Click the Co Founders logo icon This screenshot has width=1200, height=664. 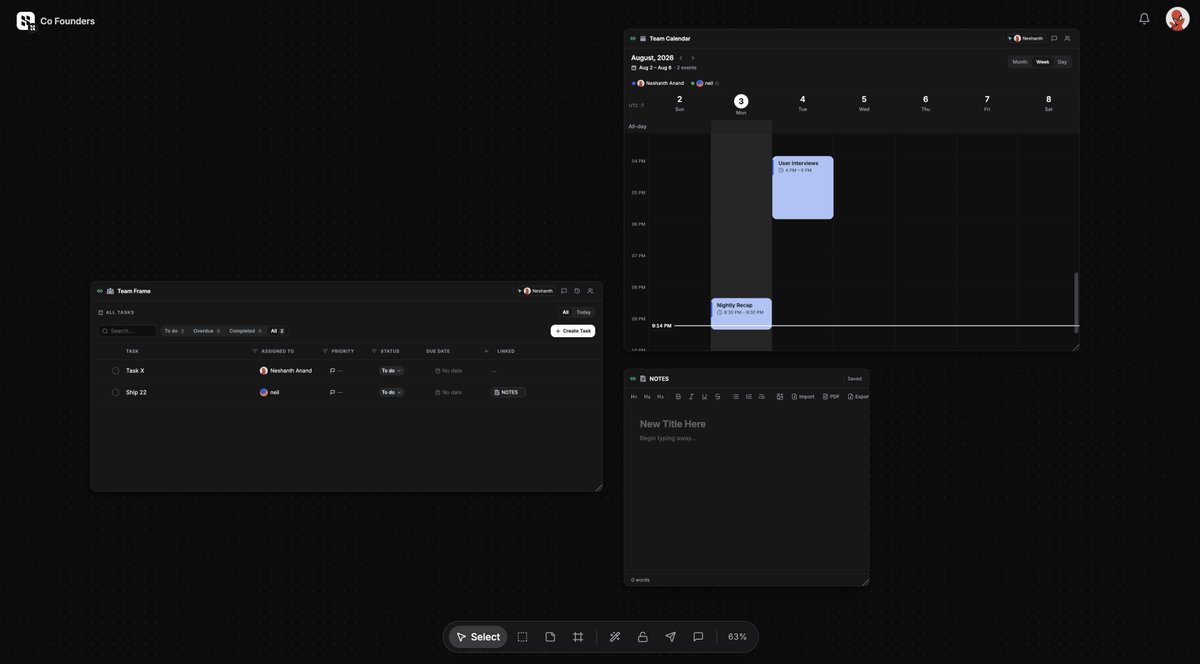tap(26, 21)
